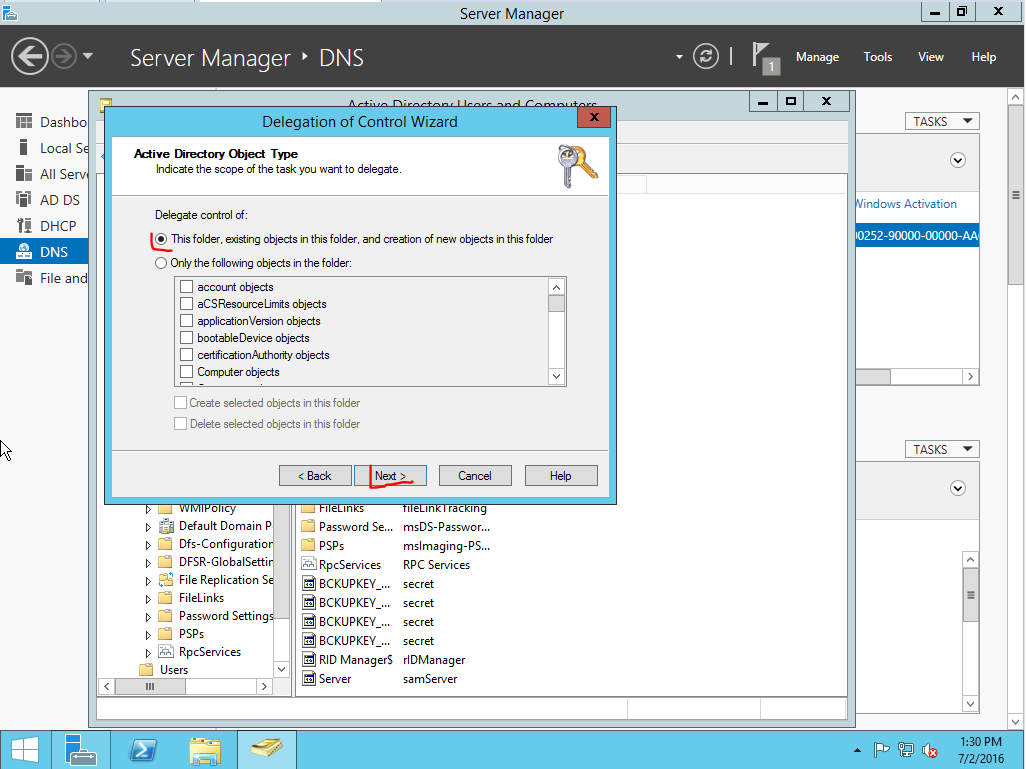Open File Explorer from the taskbar
1026x769 pixels.
pos(205,750)
